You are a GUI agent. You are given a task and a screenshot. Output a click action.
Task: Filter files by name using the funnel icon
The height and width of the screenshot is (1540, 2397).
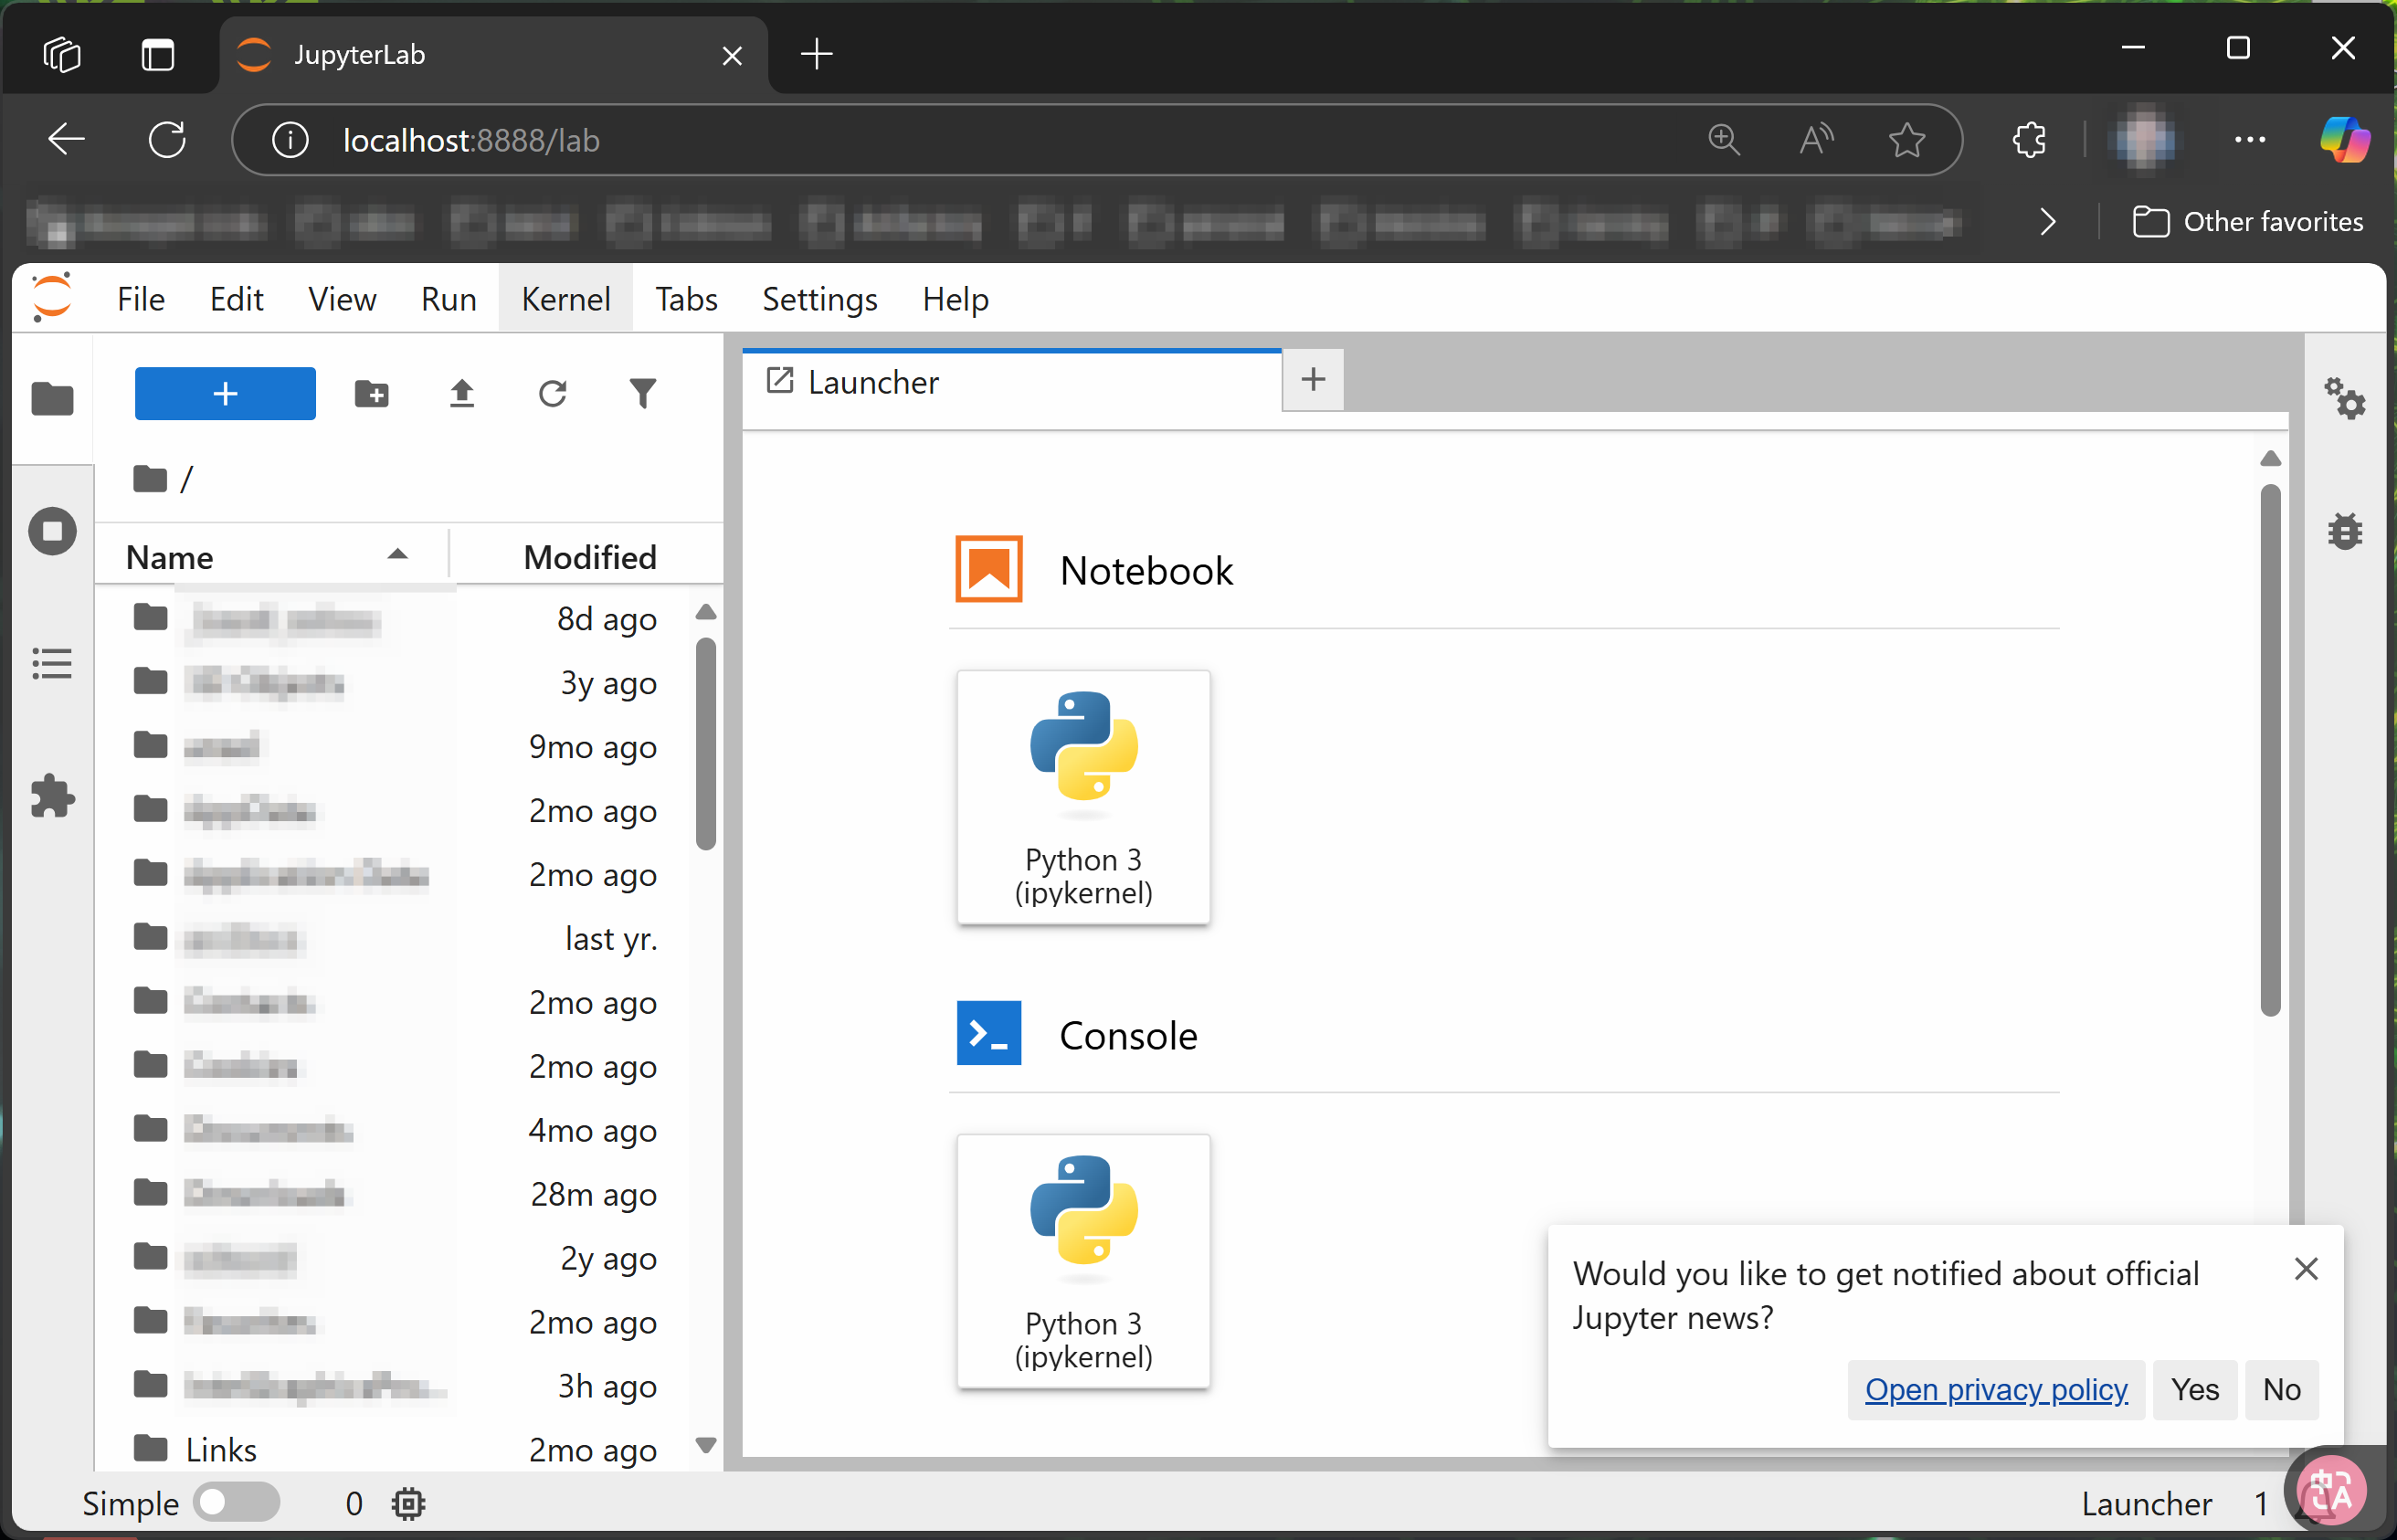pos(643,393)
